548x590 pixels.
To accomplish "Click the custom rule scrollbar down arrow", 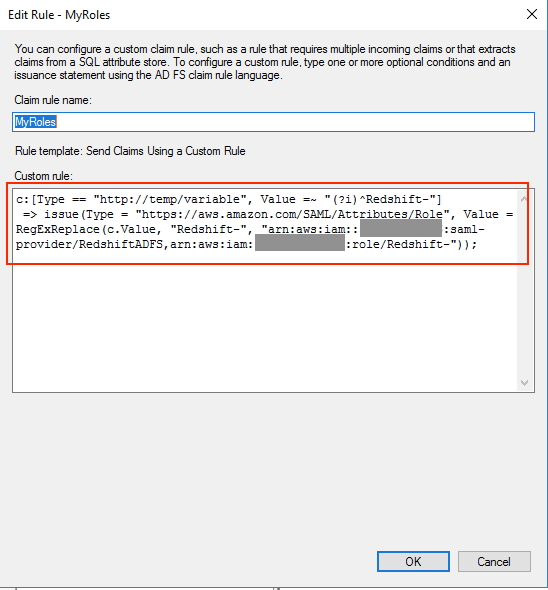I will click(x=524, y=383).
